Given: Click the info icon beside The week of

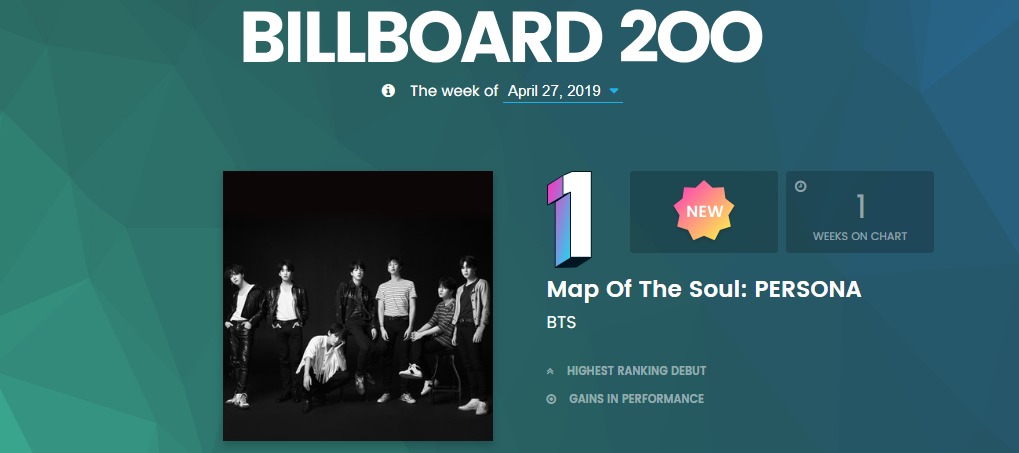Looking at the screenshot, I should click(388, 91).
